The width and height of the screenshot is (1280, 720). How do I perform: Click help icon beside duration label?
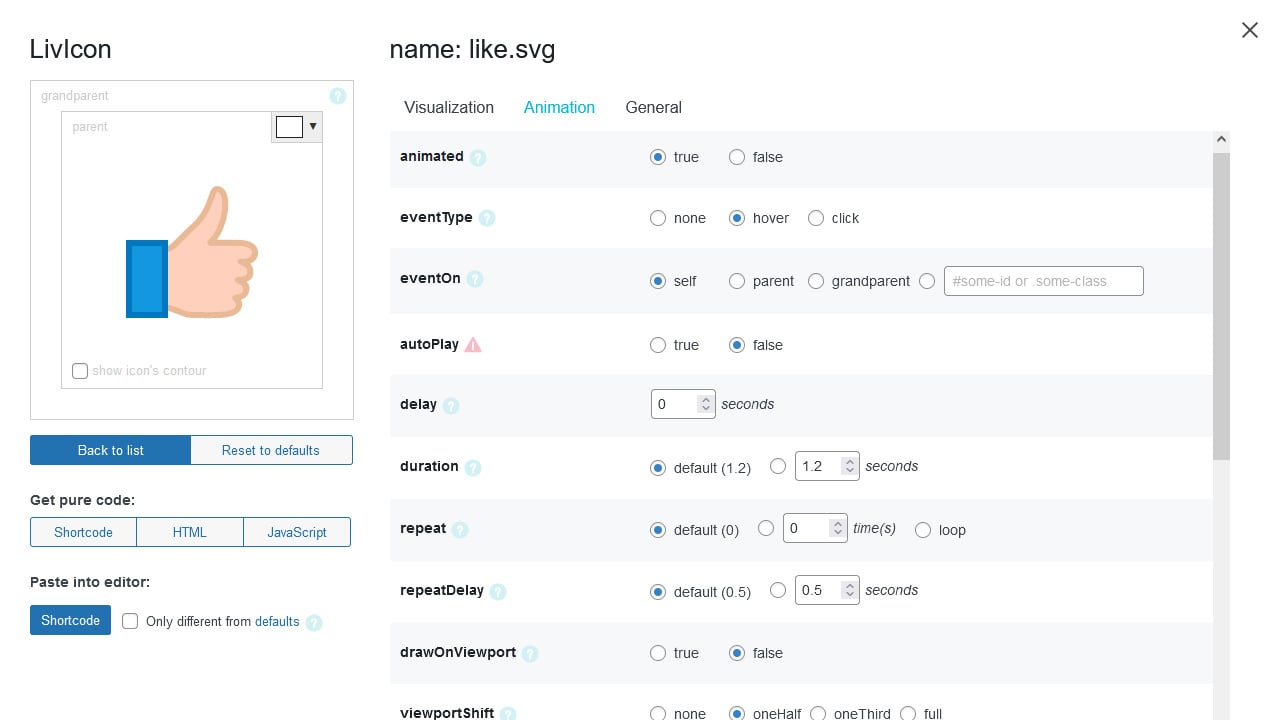[473, 467]
